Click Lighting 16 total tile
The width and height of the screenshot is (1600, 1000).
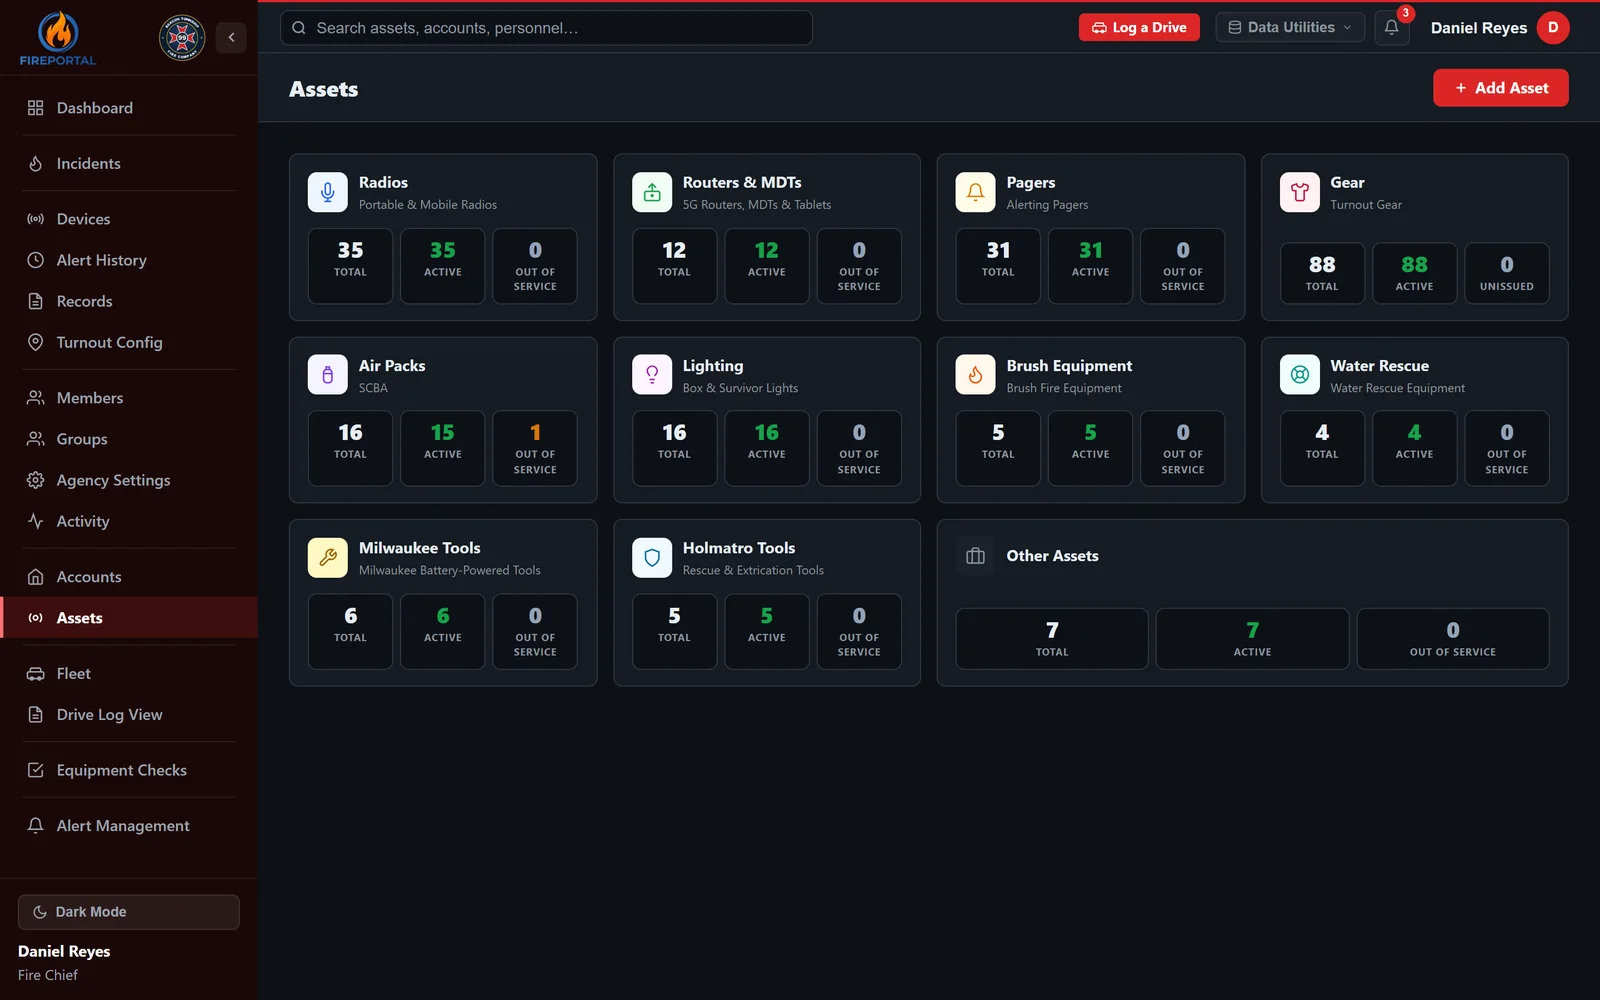[674, 448]
